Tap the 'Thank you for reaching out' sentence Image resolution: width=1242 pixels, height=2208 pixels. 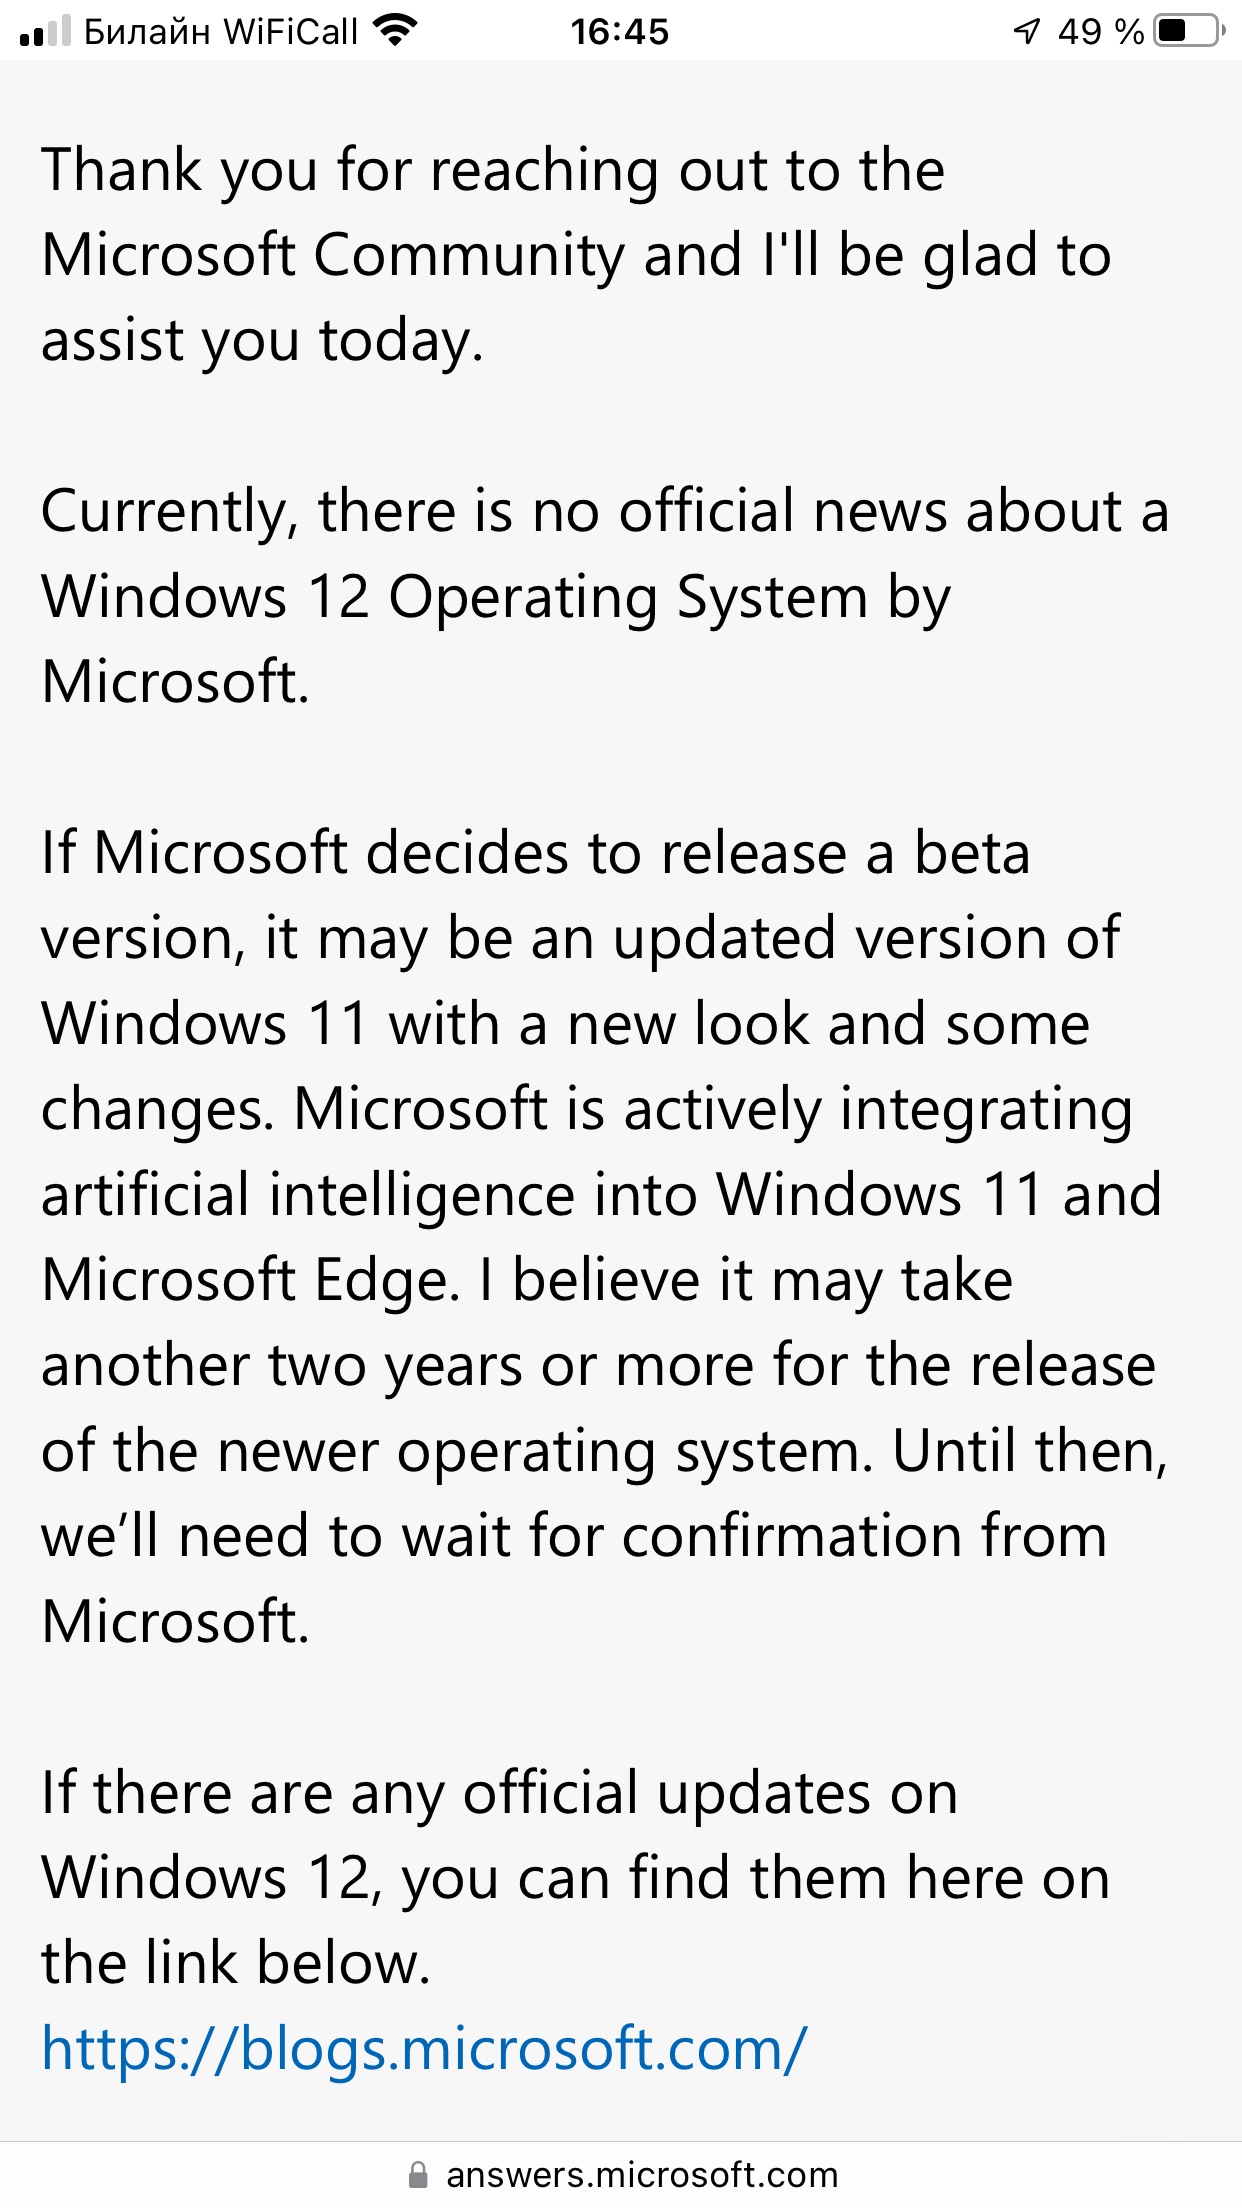493,169
